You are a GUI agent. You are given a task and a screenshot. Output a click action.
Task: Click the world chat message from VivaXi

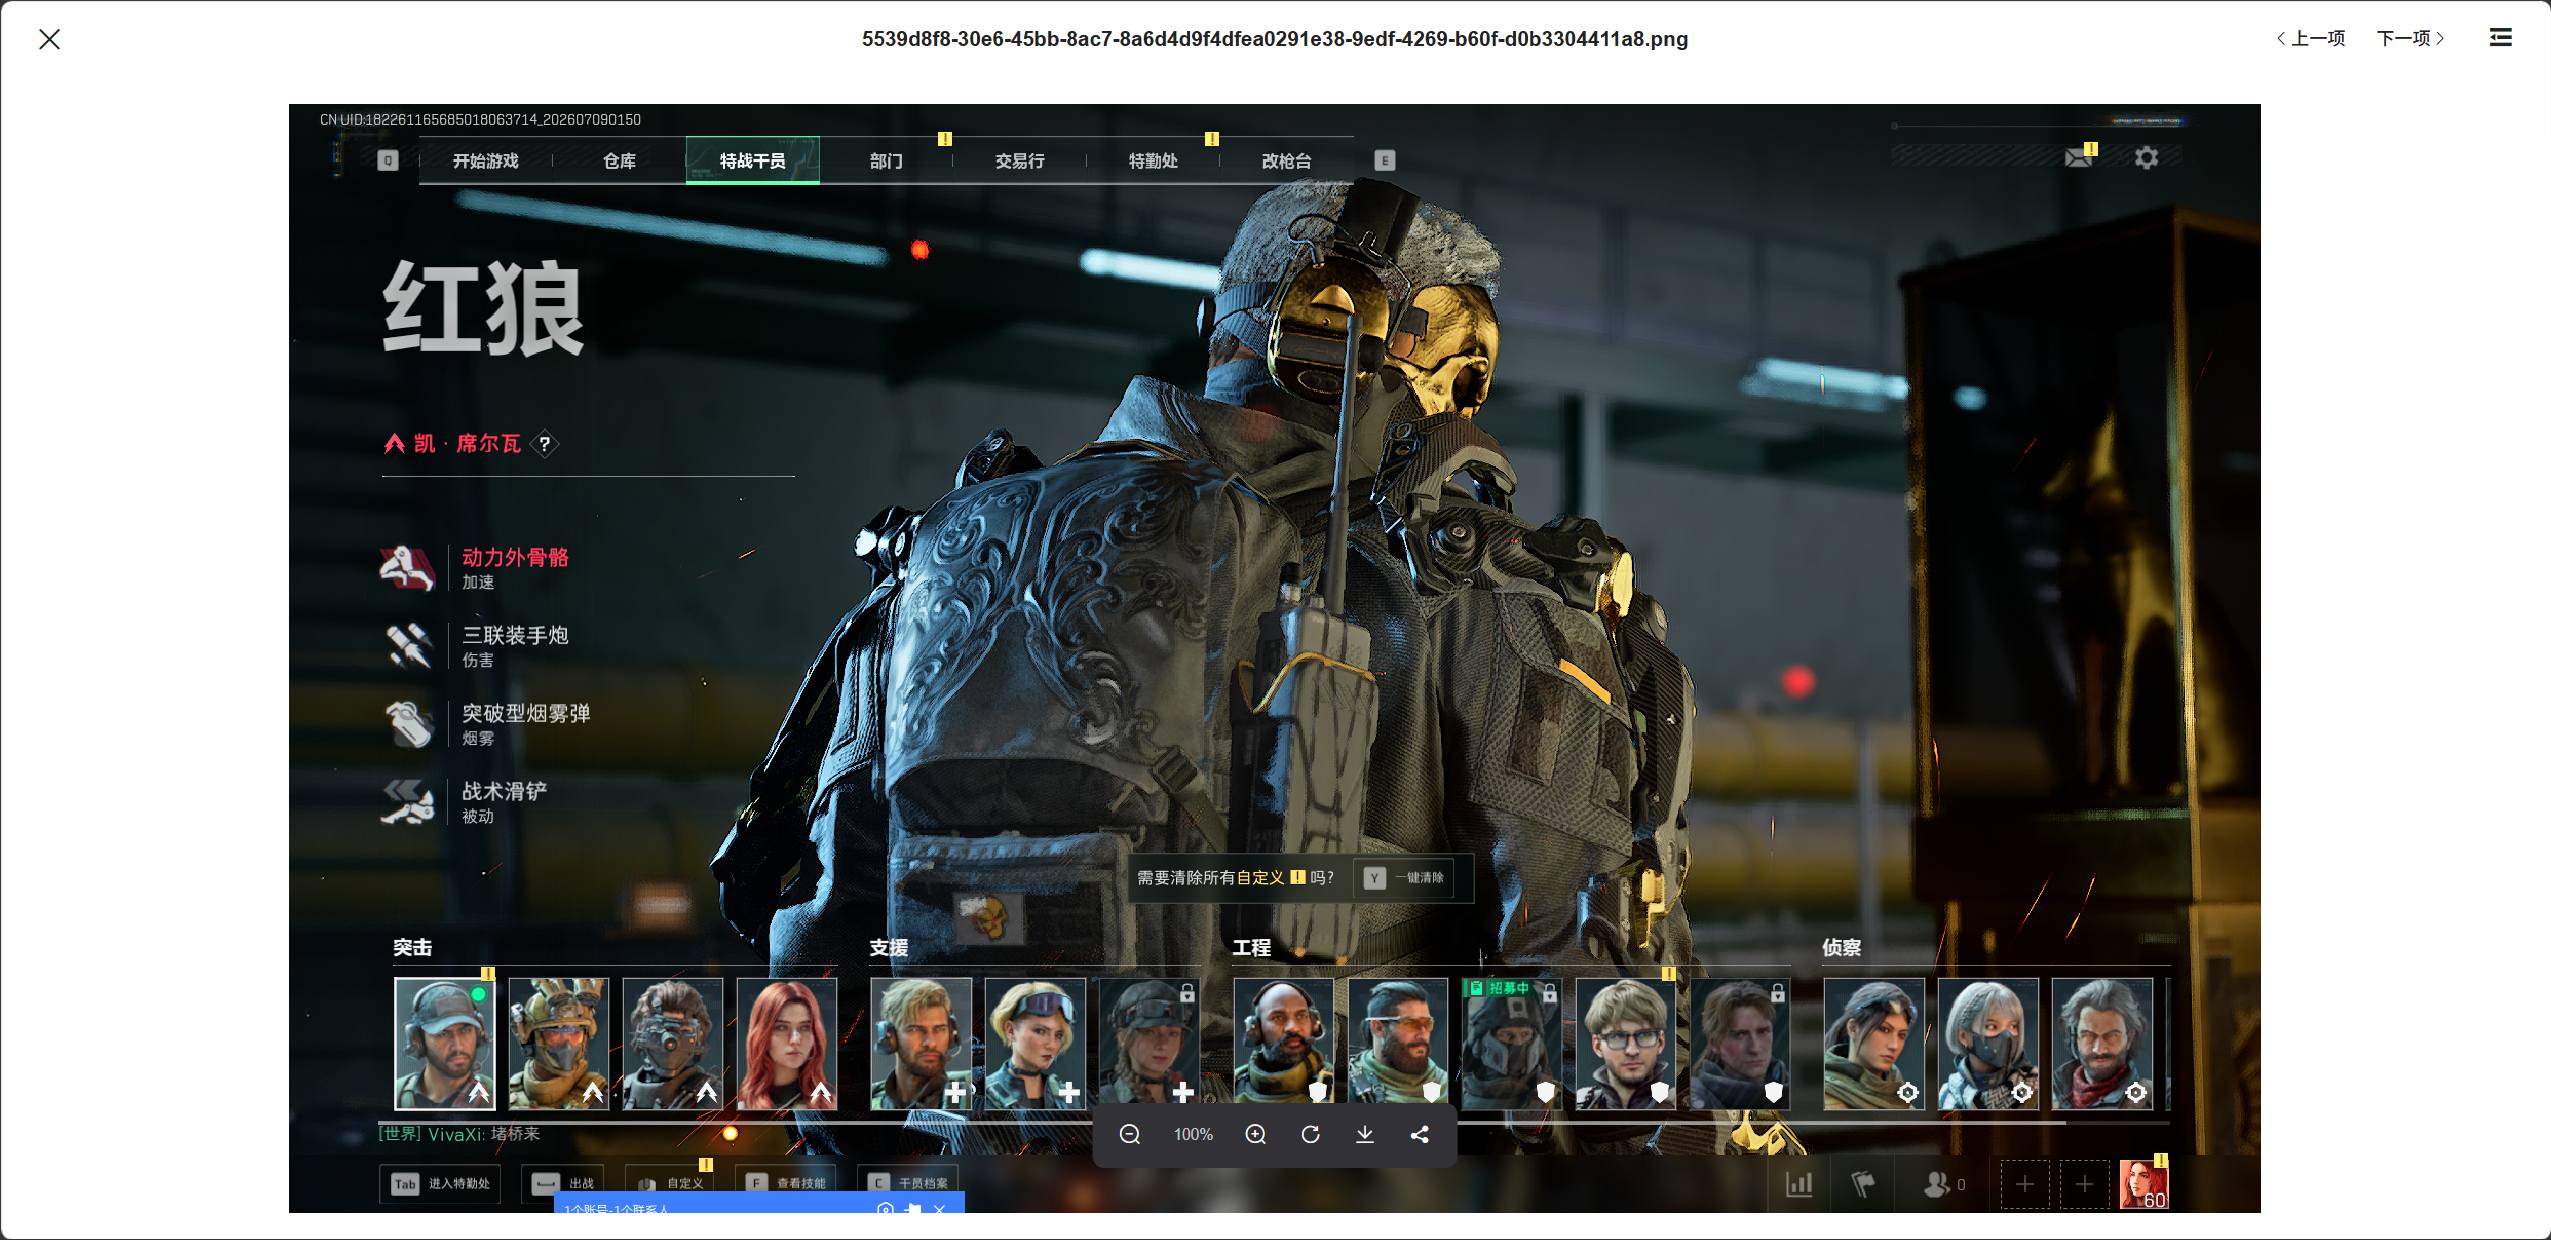point(459,1134)
